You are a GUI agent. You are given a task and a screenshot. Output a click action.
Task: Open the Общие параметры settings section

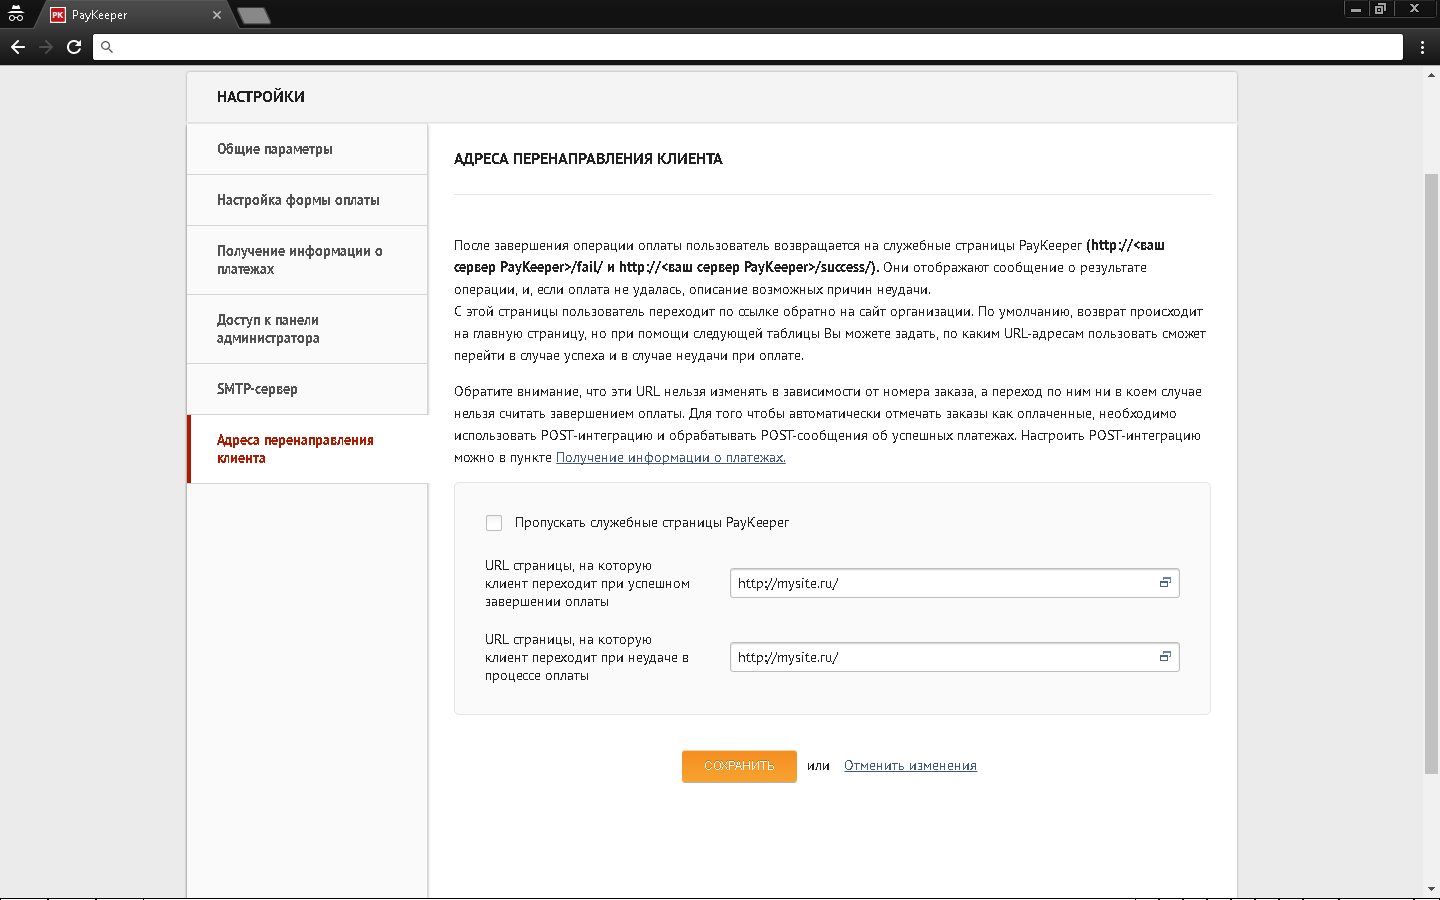[275, 149]
